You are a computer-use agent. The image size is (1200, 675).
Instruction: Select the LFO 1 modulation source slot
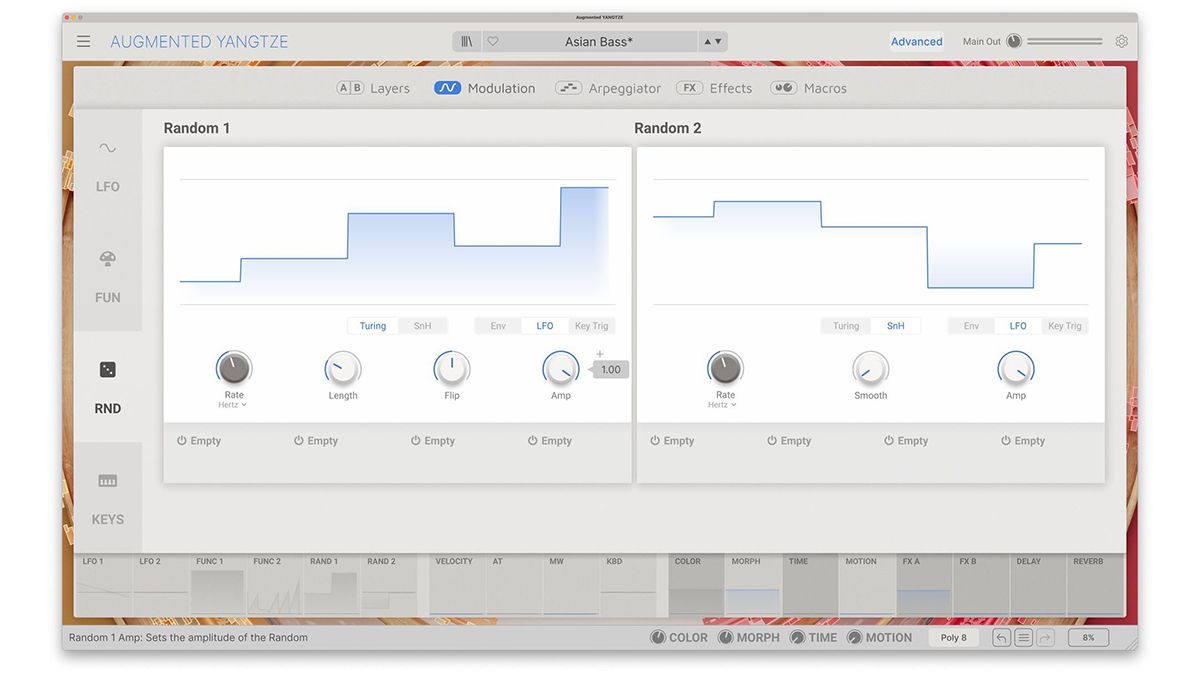pyautogui.click(x=104, y=584)
